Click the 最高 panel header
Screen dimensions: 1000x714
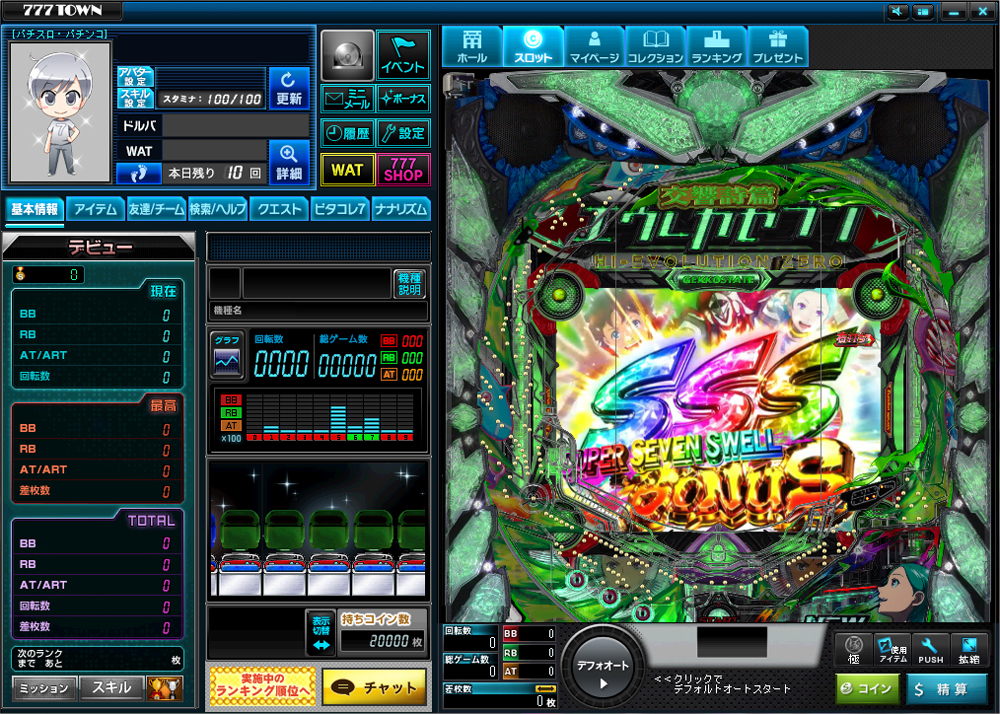pos(163,405)
